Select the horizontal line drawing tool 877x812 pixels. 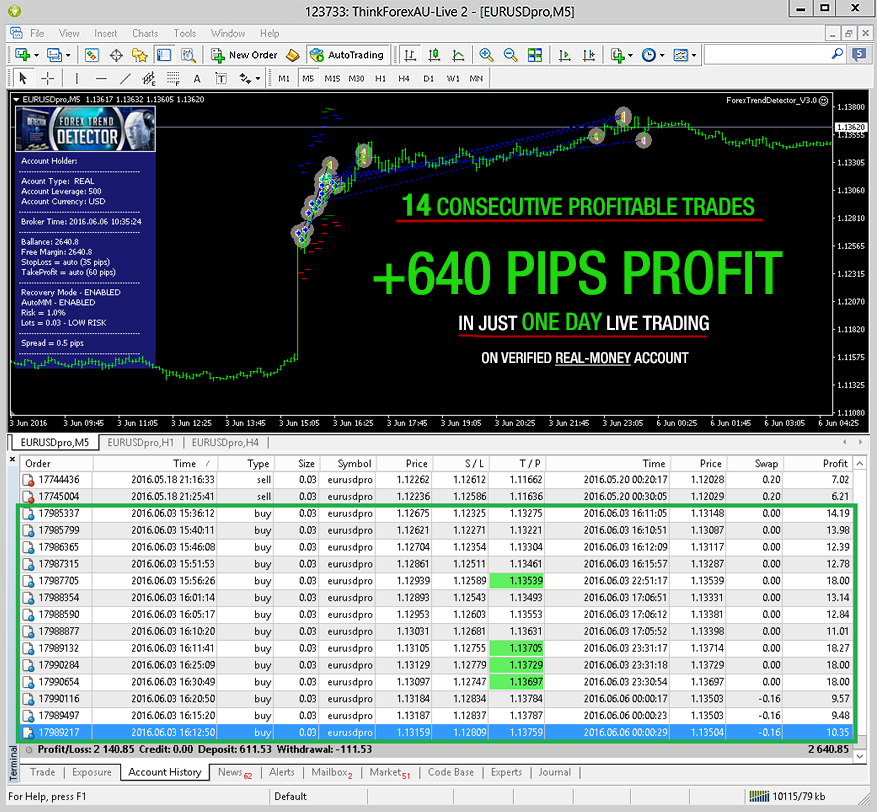tap(101, 78)
